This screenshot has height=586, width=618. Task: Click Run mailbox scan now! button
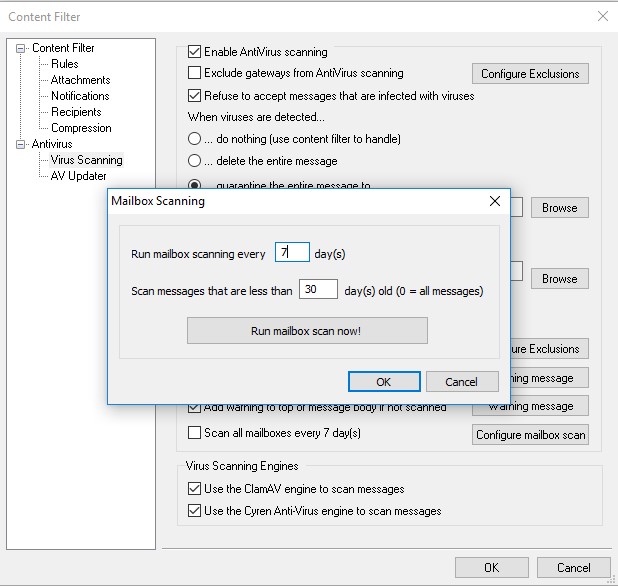307,331
